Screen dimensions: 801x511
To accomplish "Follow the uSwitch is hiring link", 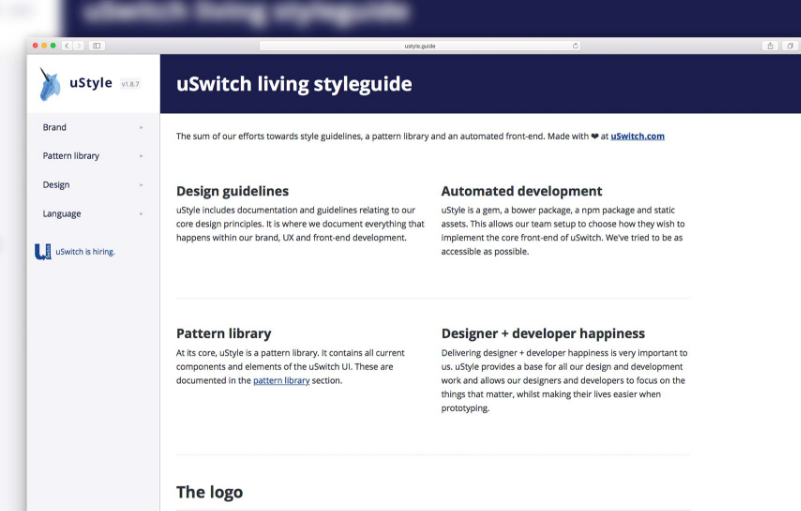I will click(85, 252).
